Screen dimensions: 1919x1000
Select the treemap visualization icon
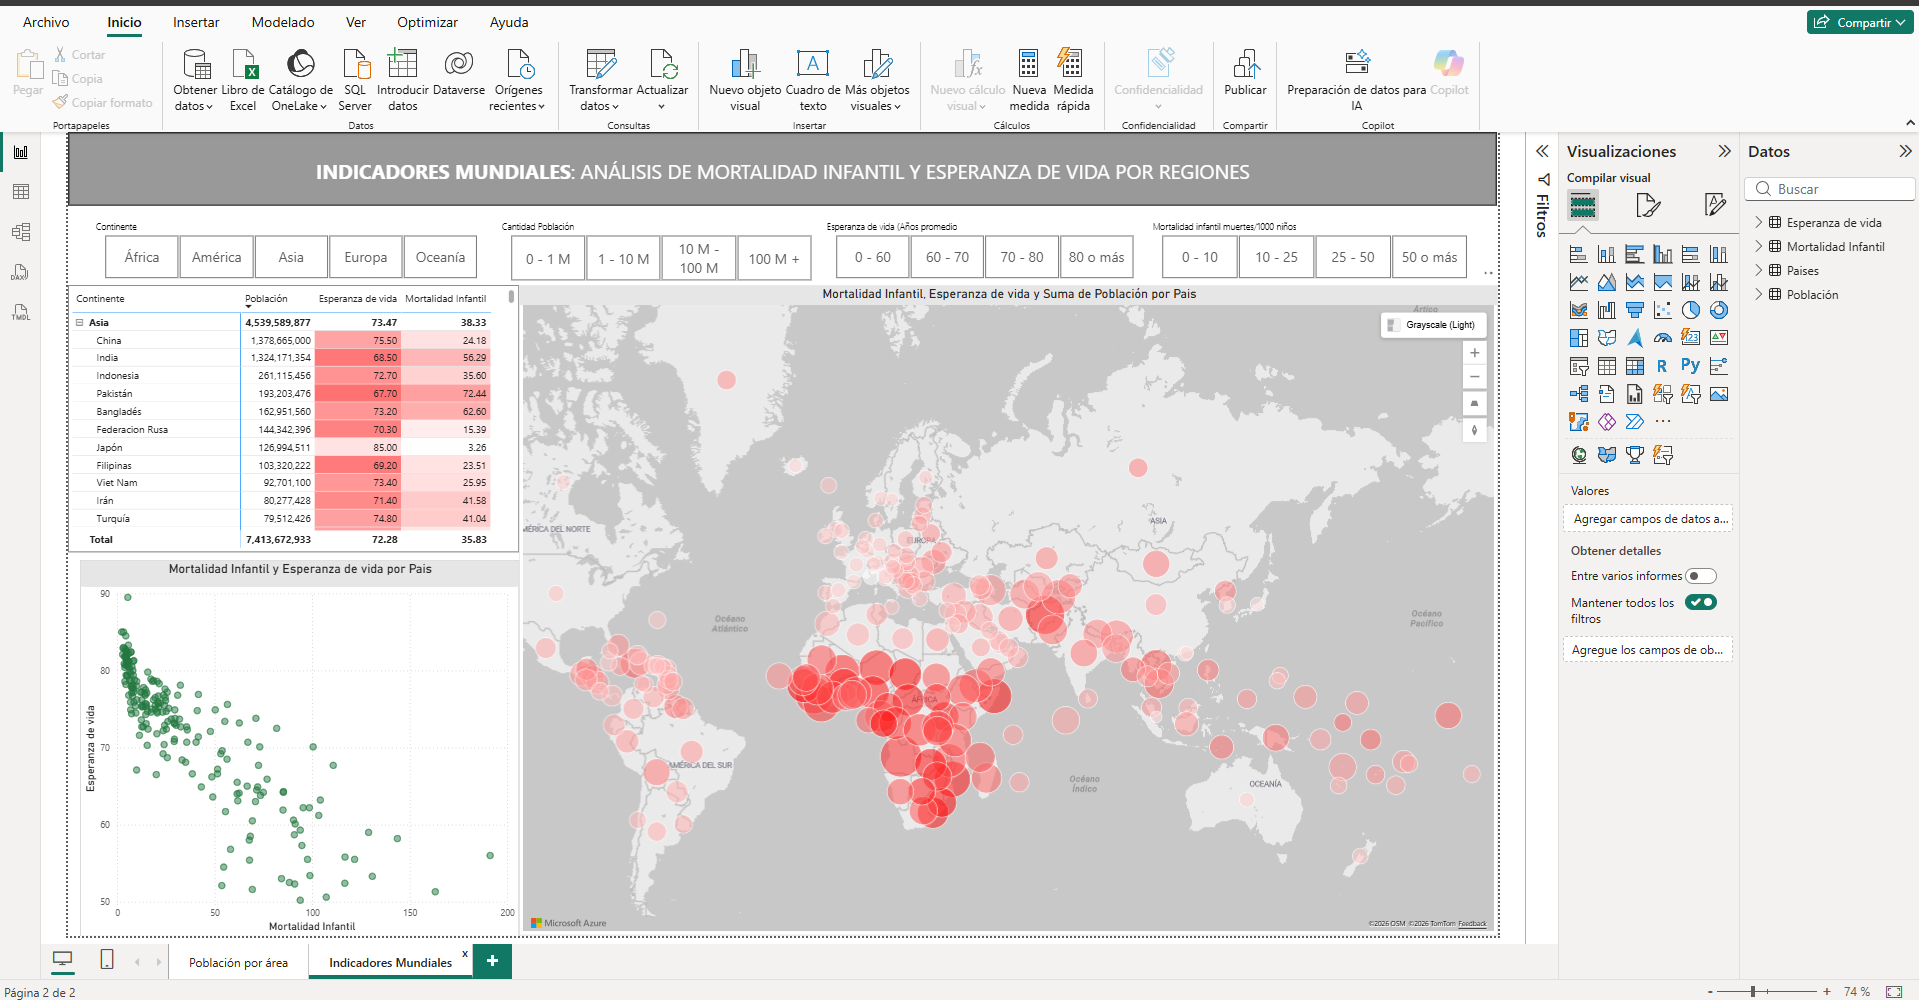coord(1578,338)
